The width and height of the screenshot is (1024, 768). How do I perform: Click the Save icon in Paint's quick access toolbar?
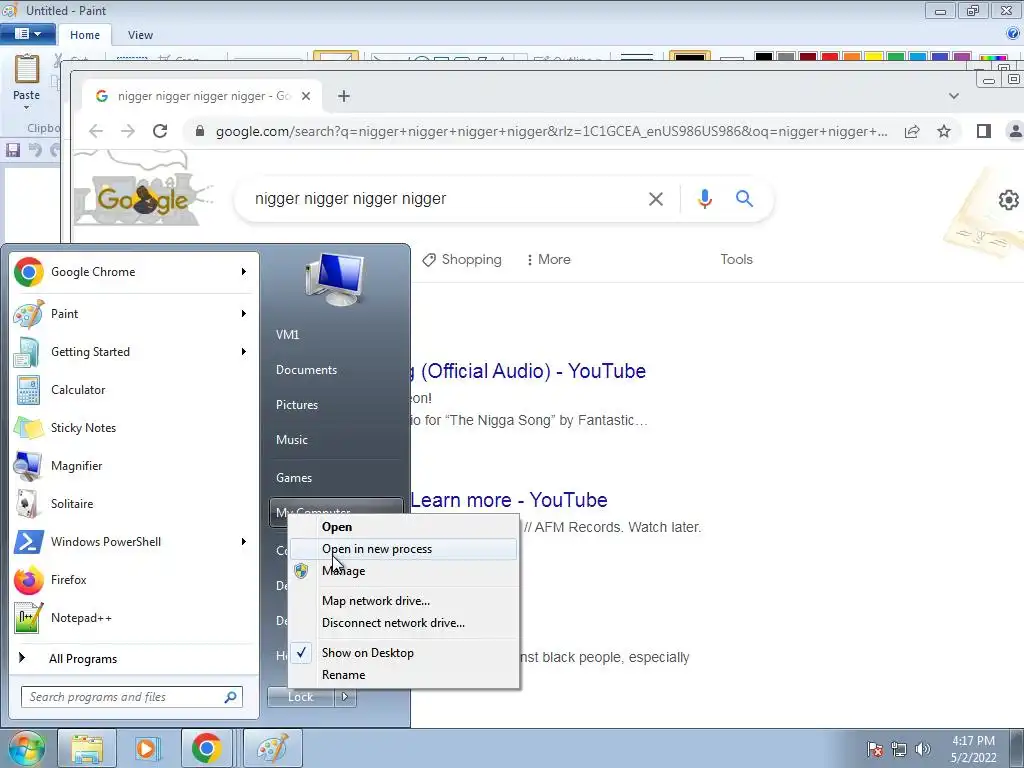pos(12,150)
